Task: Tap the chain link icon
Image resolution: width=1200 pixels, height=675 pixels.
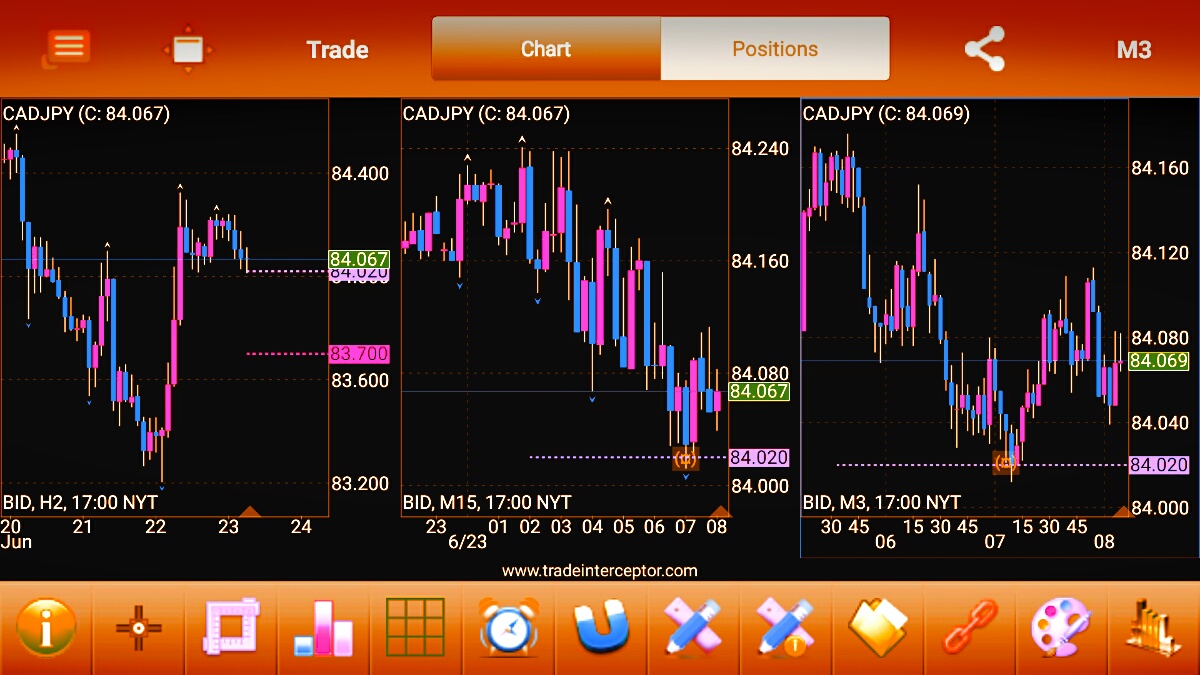Action: [970, 628]
